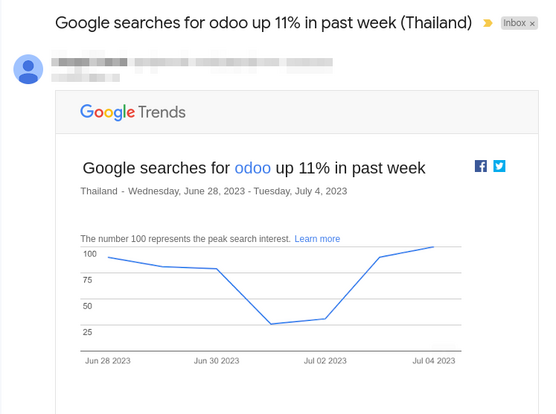
Task: Open the sender's profile avatar
Action: click(x=28, y=69)
